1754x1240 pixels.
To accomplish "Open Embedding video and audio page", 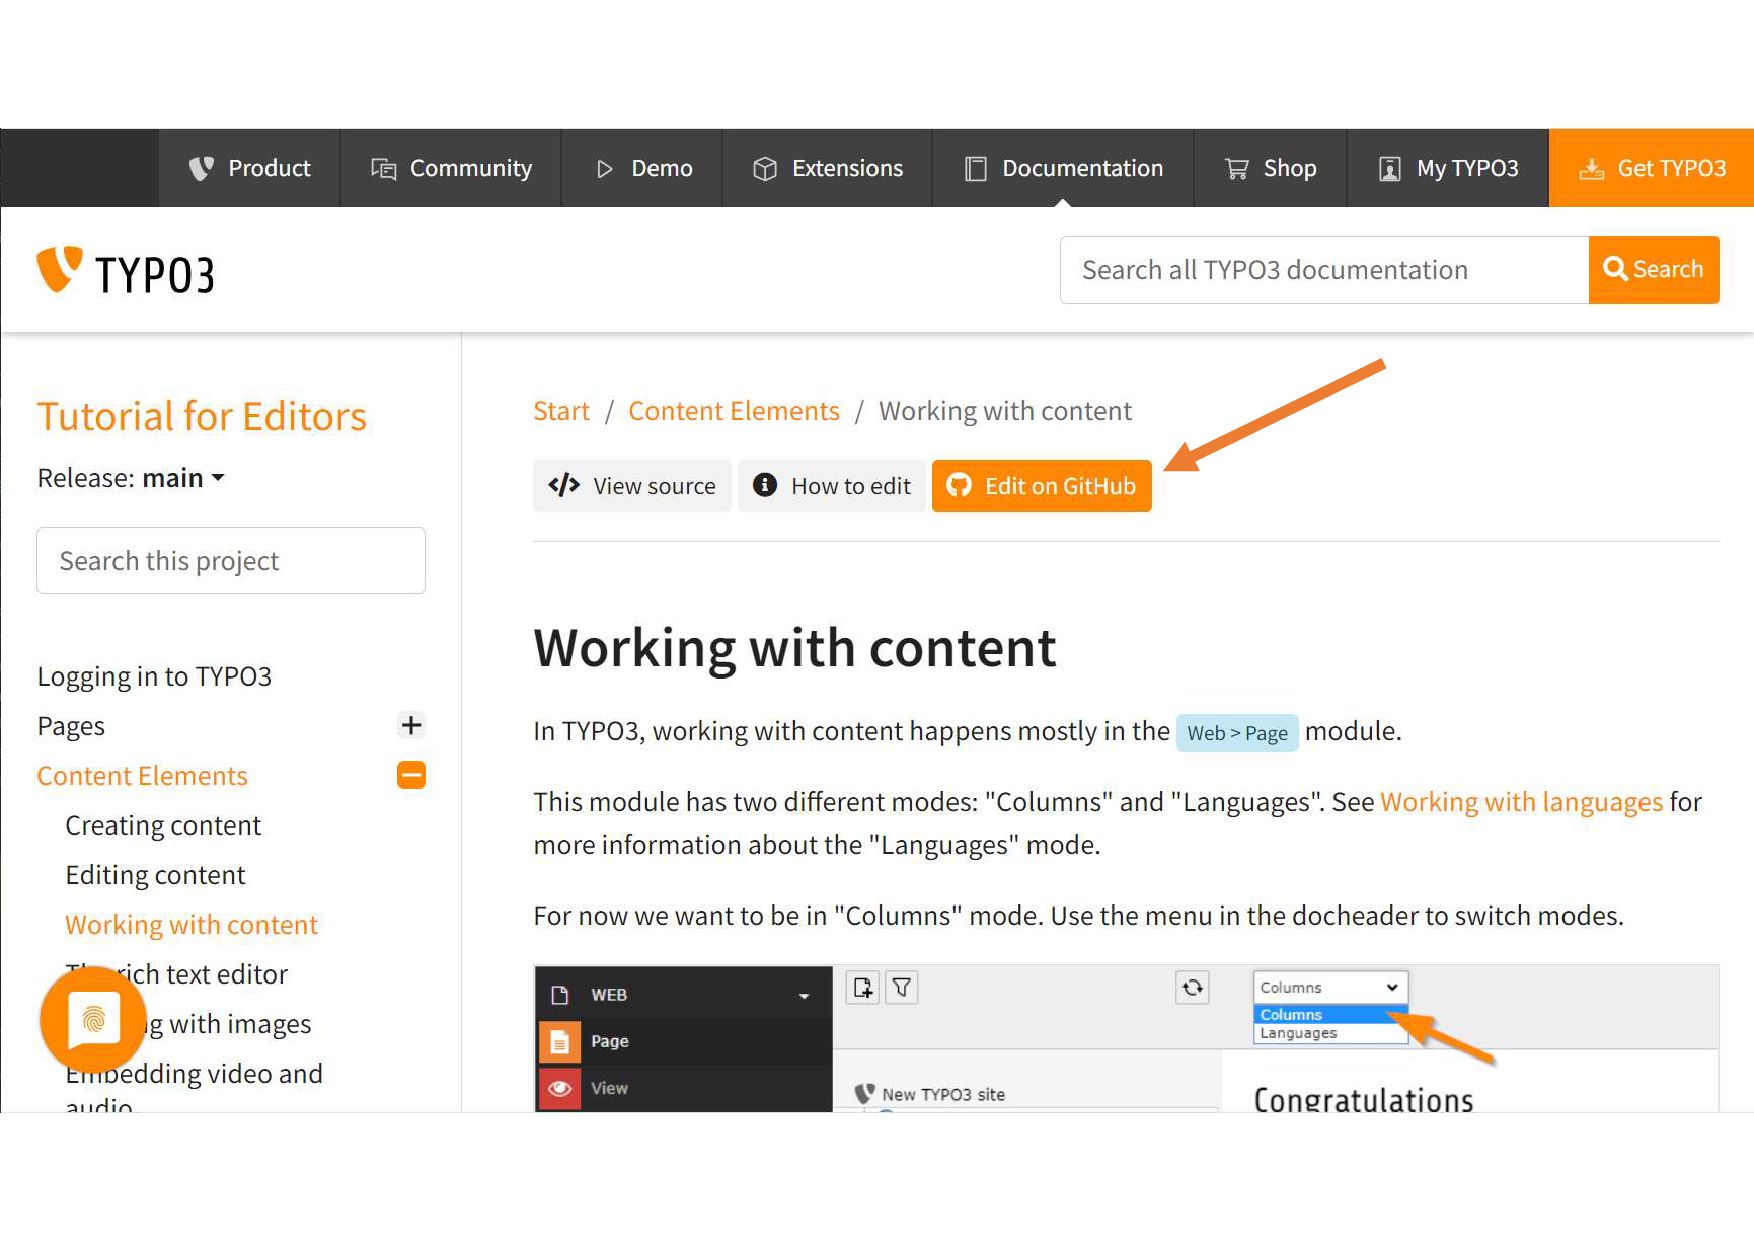I will point(194,1088).
